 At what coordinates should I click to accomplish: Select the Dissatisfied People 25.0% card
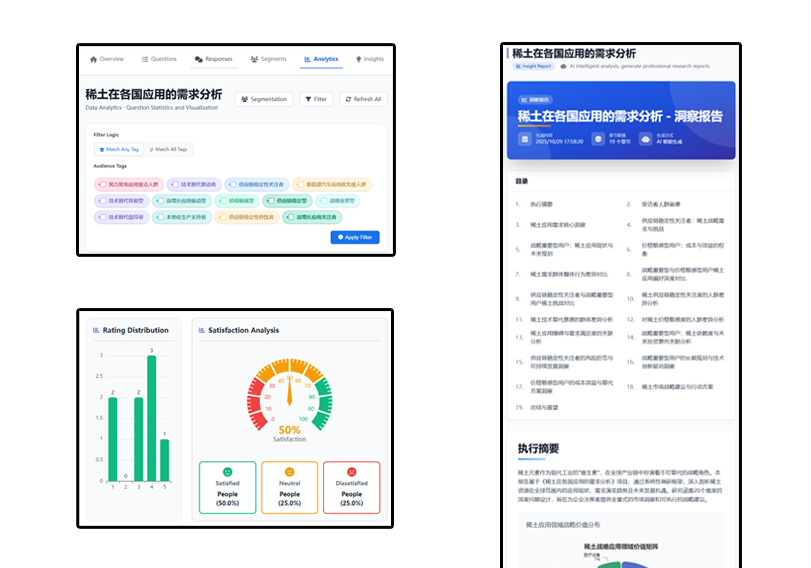(352, 487)
